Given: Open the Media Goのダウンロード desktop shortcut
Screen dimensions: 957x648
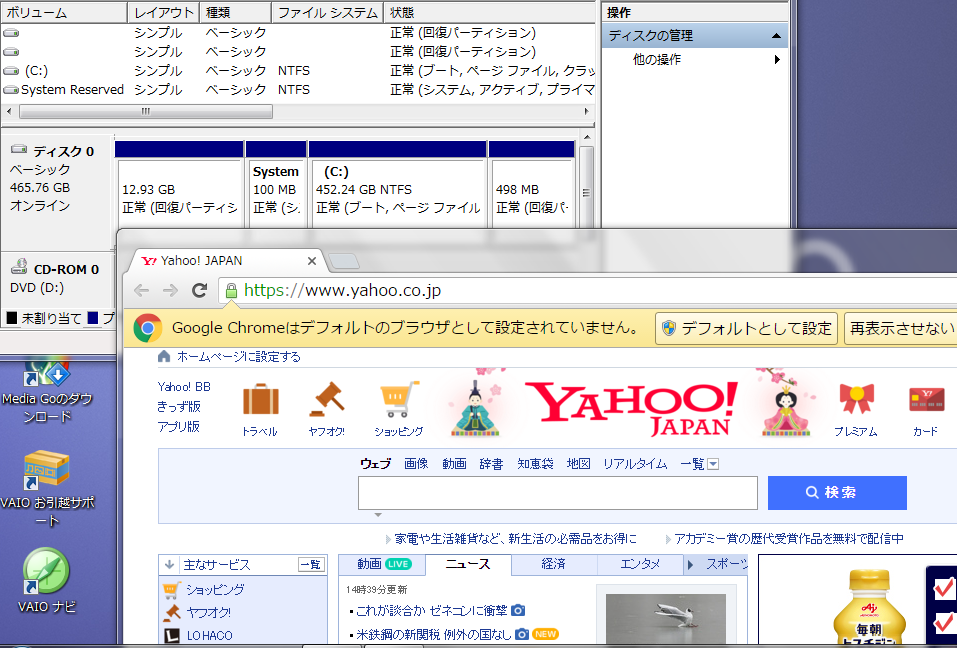Looking at the screenshot, I should click(47, 391).
